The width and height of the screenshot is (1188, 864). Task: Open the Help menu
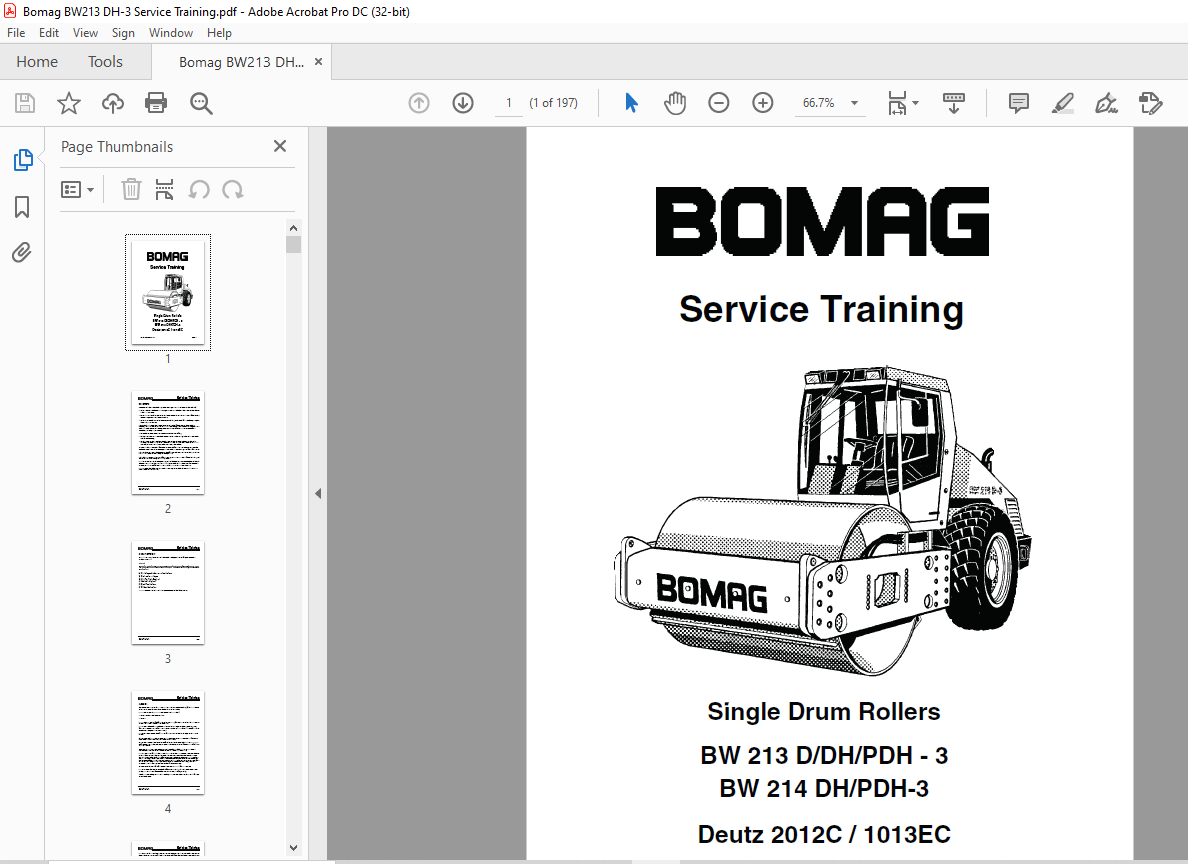[x=219, y=33]
